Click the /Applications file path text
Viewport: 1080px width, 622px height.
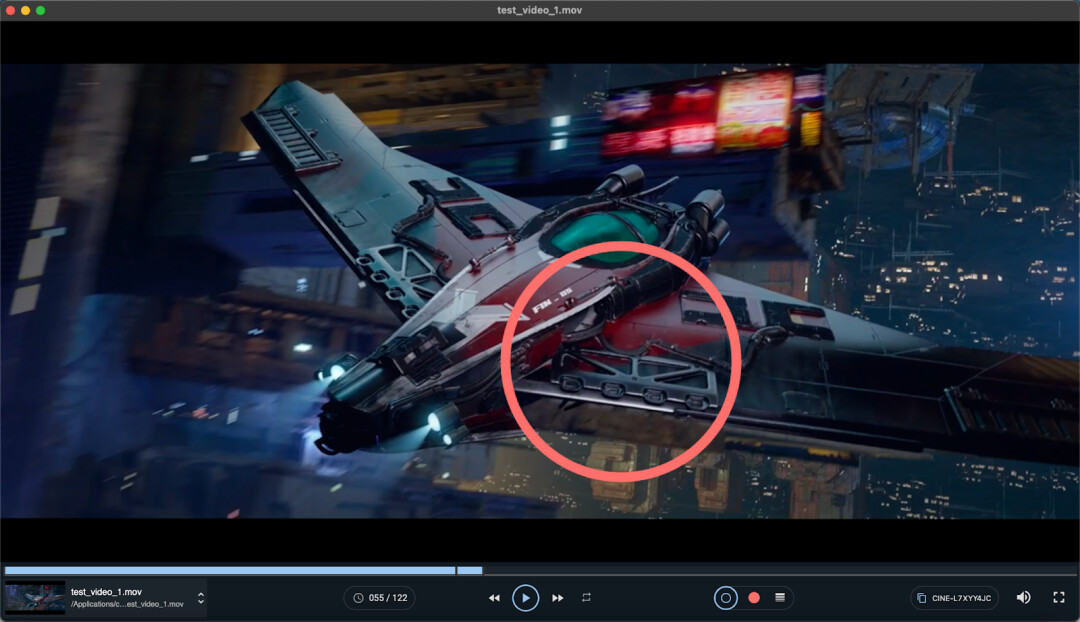pos(127,604)
